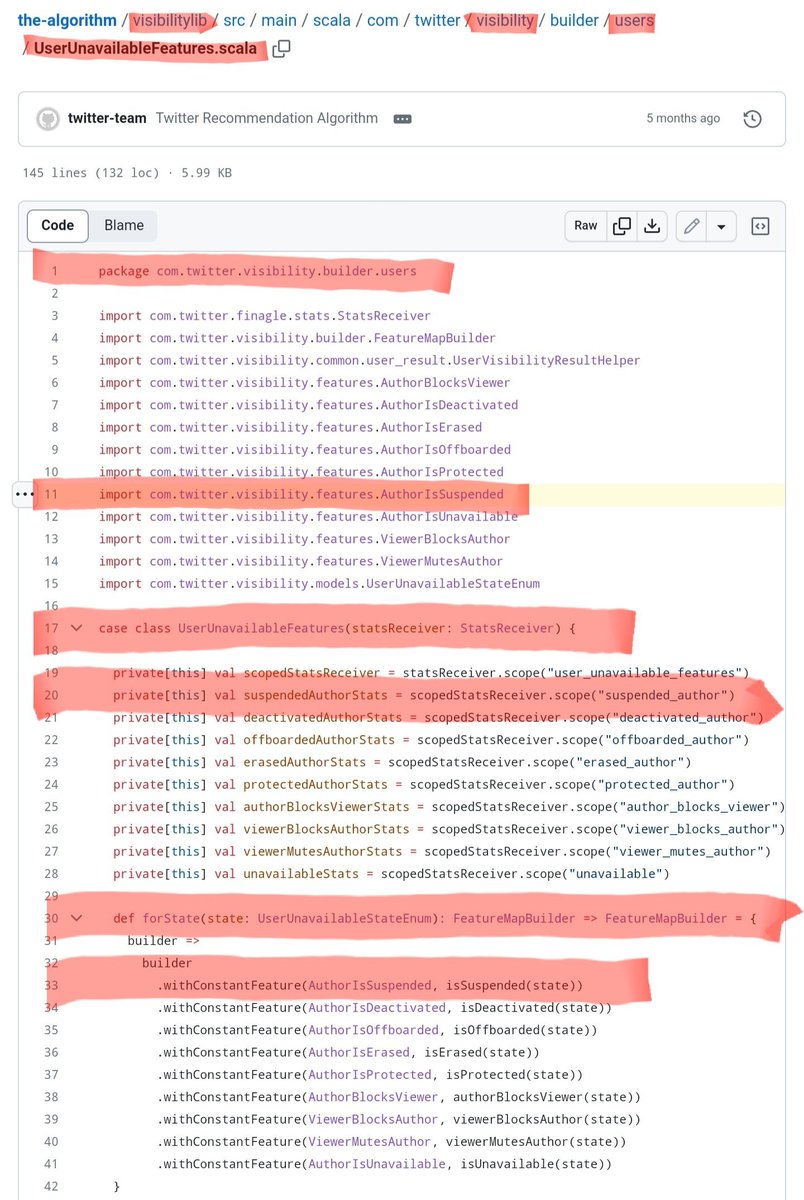Open the symbols pane via the code icon
Viewport: 804px width, 1200px height.
(760, 226)
